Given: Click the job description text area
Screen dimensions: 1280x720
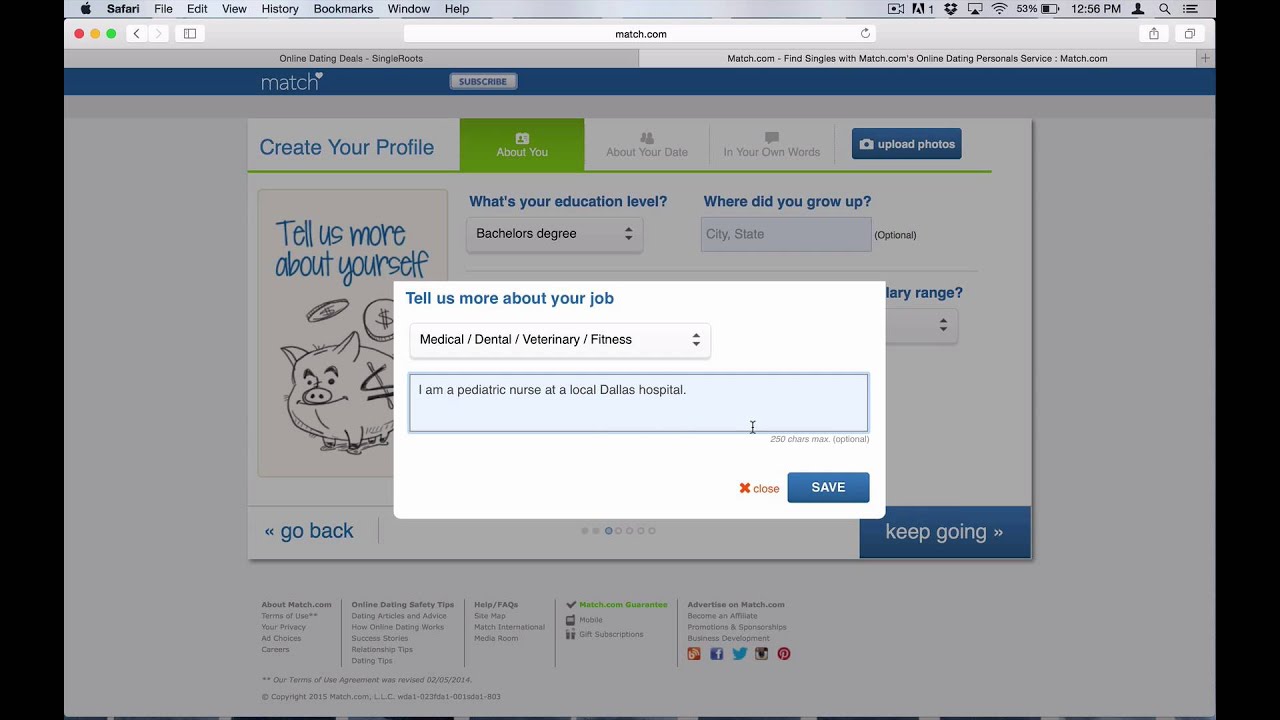Looking at the screenshot, I should pyautogui.click(x=638, y=403).
